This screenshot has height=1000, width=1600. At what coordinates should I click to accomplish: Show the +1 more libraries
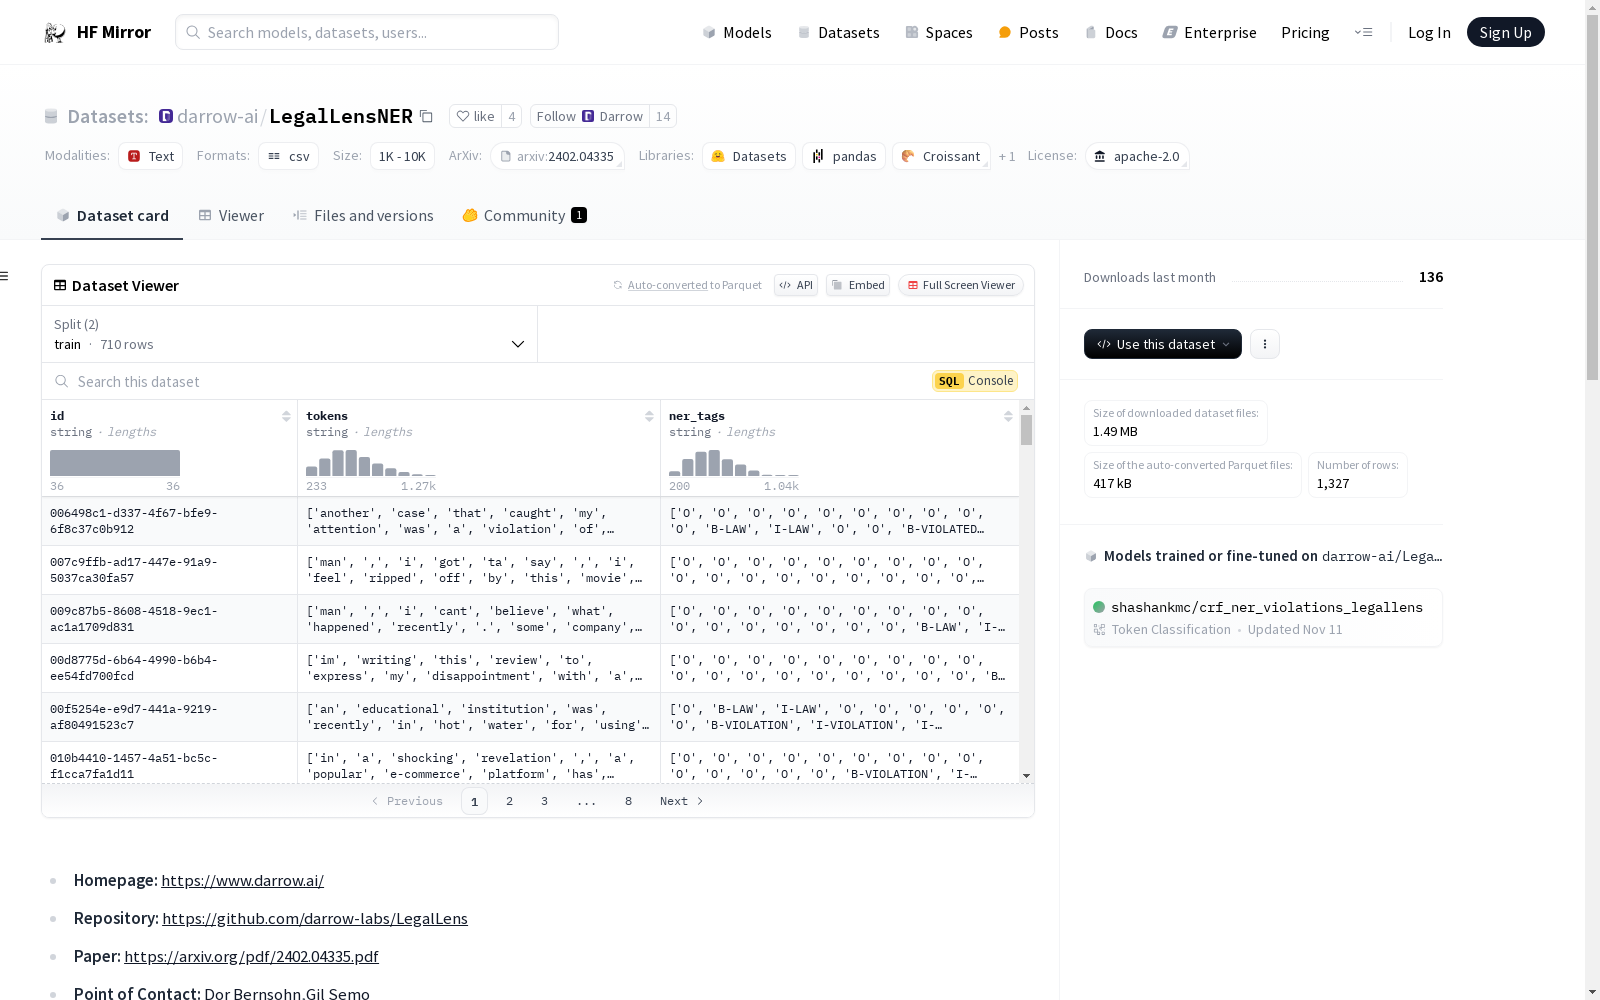pyautogui.click(x=1007, y=156)
